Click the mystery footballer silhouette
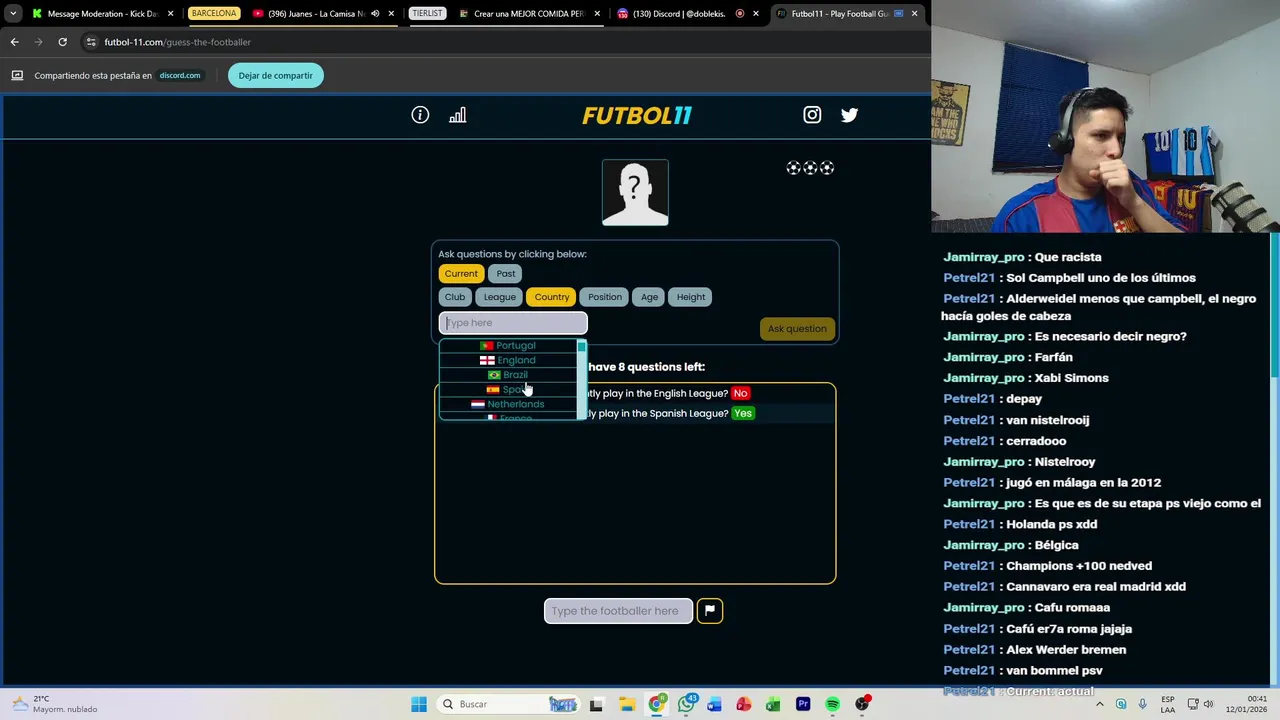The width and height of the screenshot is (1280, 720). pos(635,192)
